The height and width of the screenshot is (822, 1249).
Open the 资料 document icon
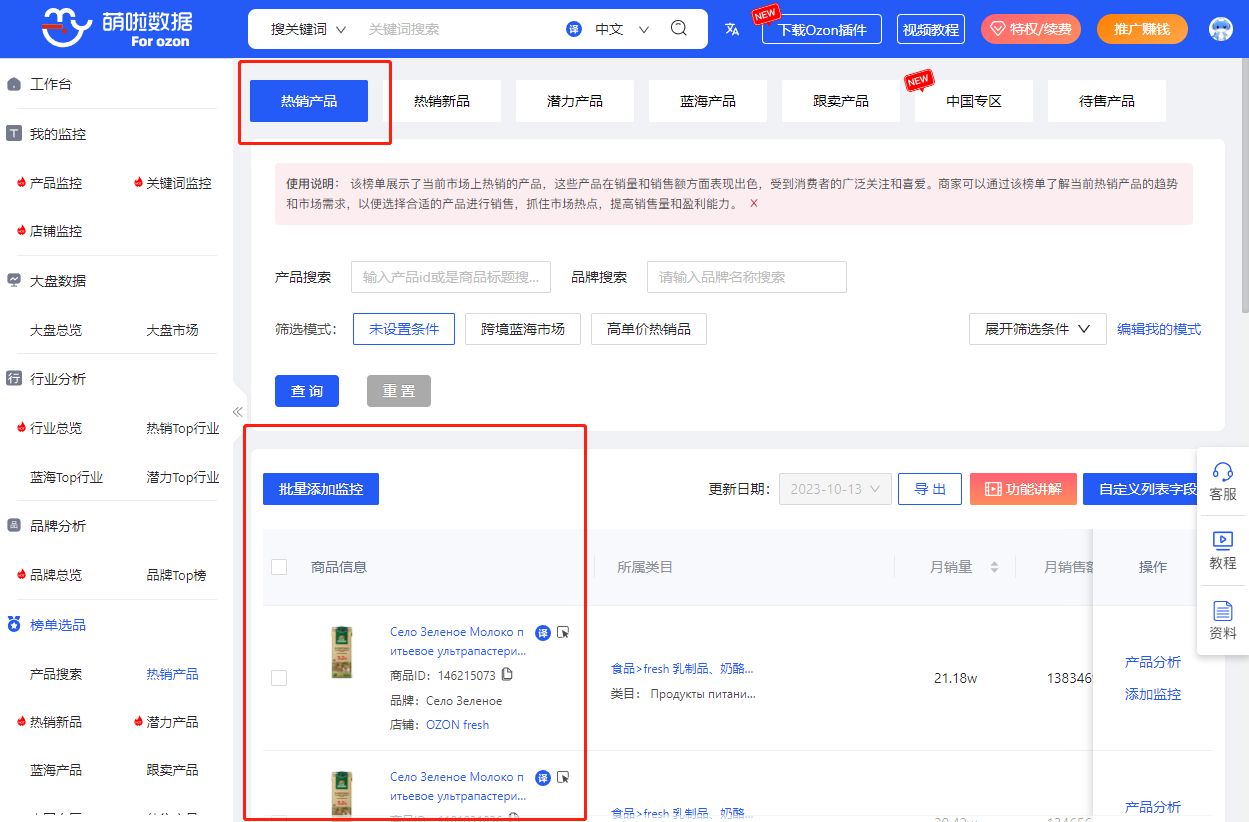click(1222, 611)
